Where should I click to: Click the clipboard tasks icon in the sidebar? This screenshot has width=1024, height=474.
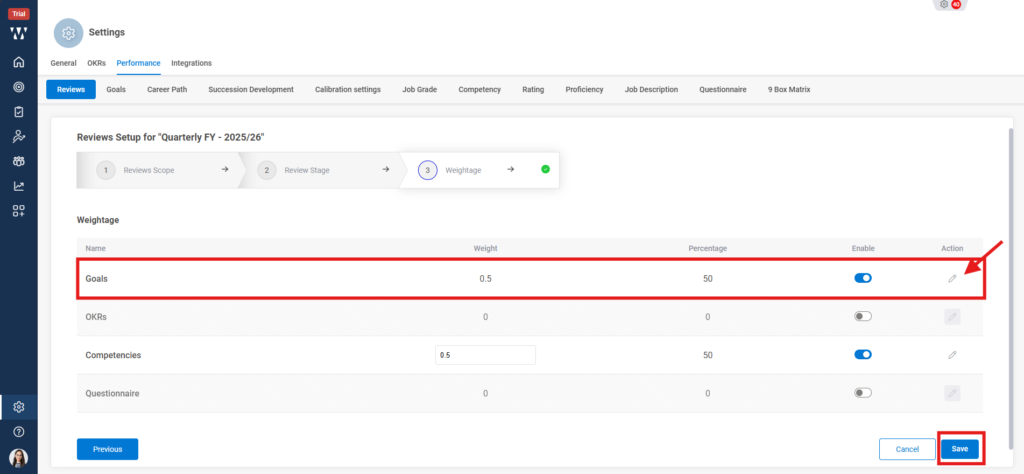pyautogui.click(x=18, y=112)
